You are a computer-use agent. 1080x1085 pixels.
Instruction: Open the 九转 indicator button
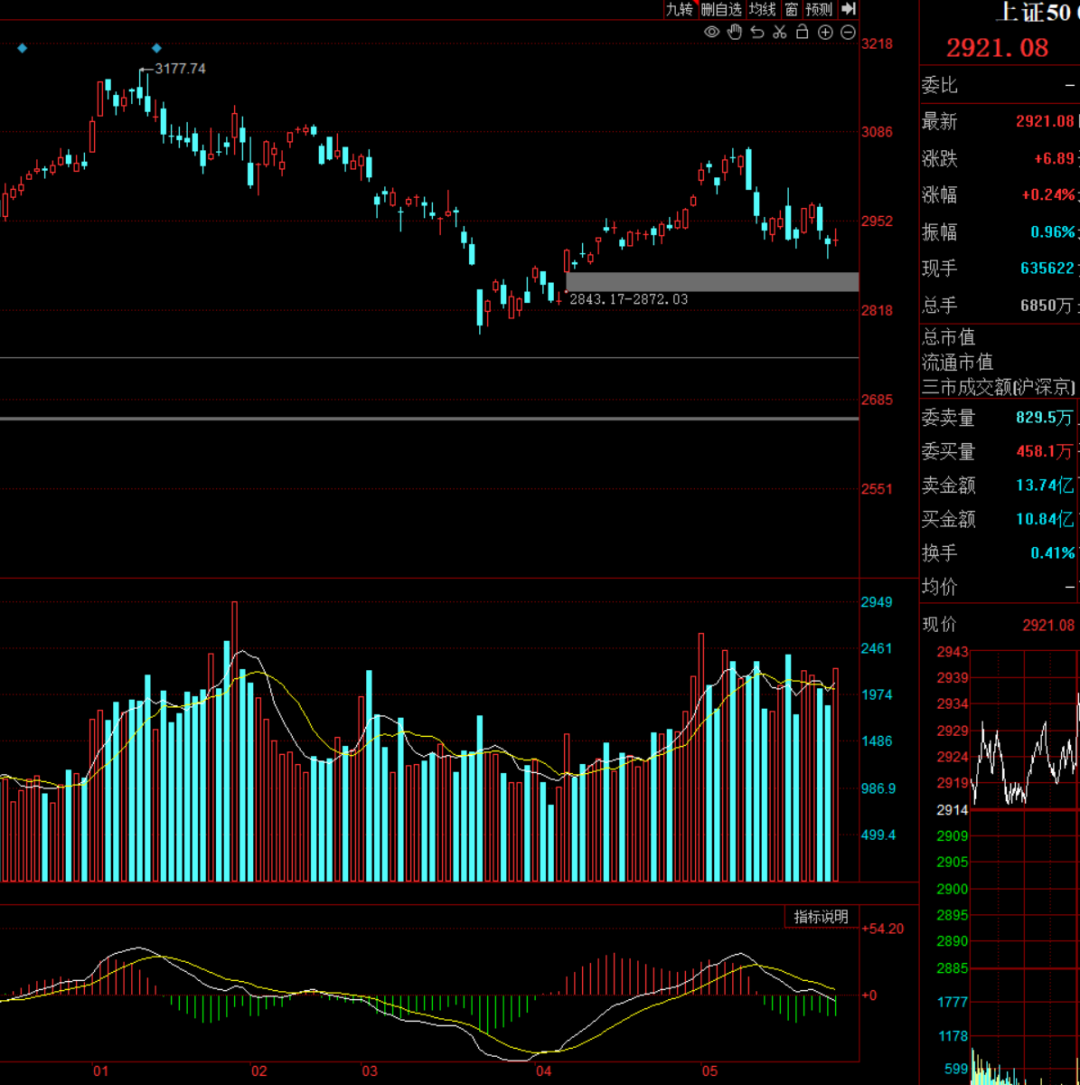click(679, 9)
